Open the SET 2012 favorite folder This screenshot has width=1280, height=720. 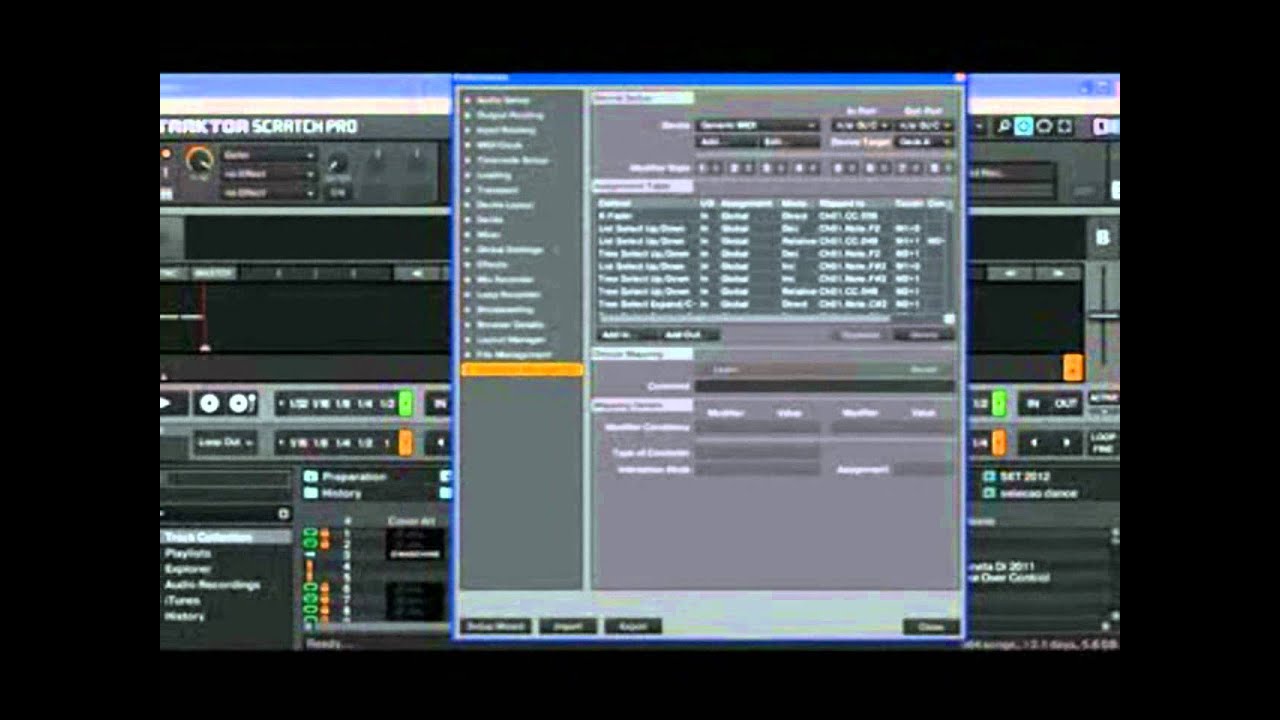click(1016, 477)
